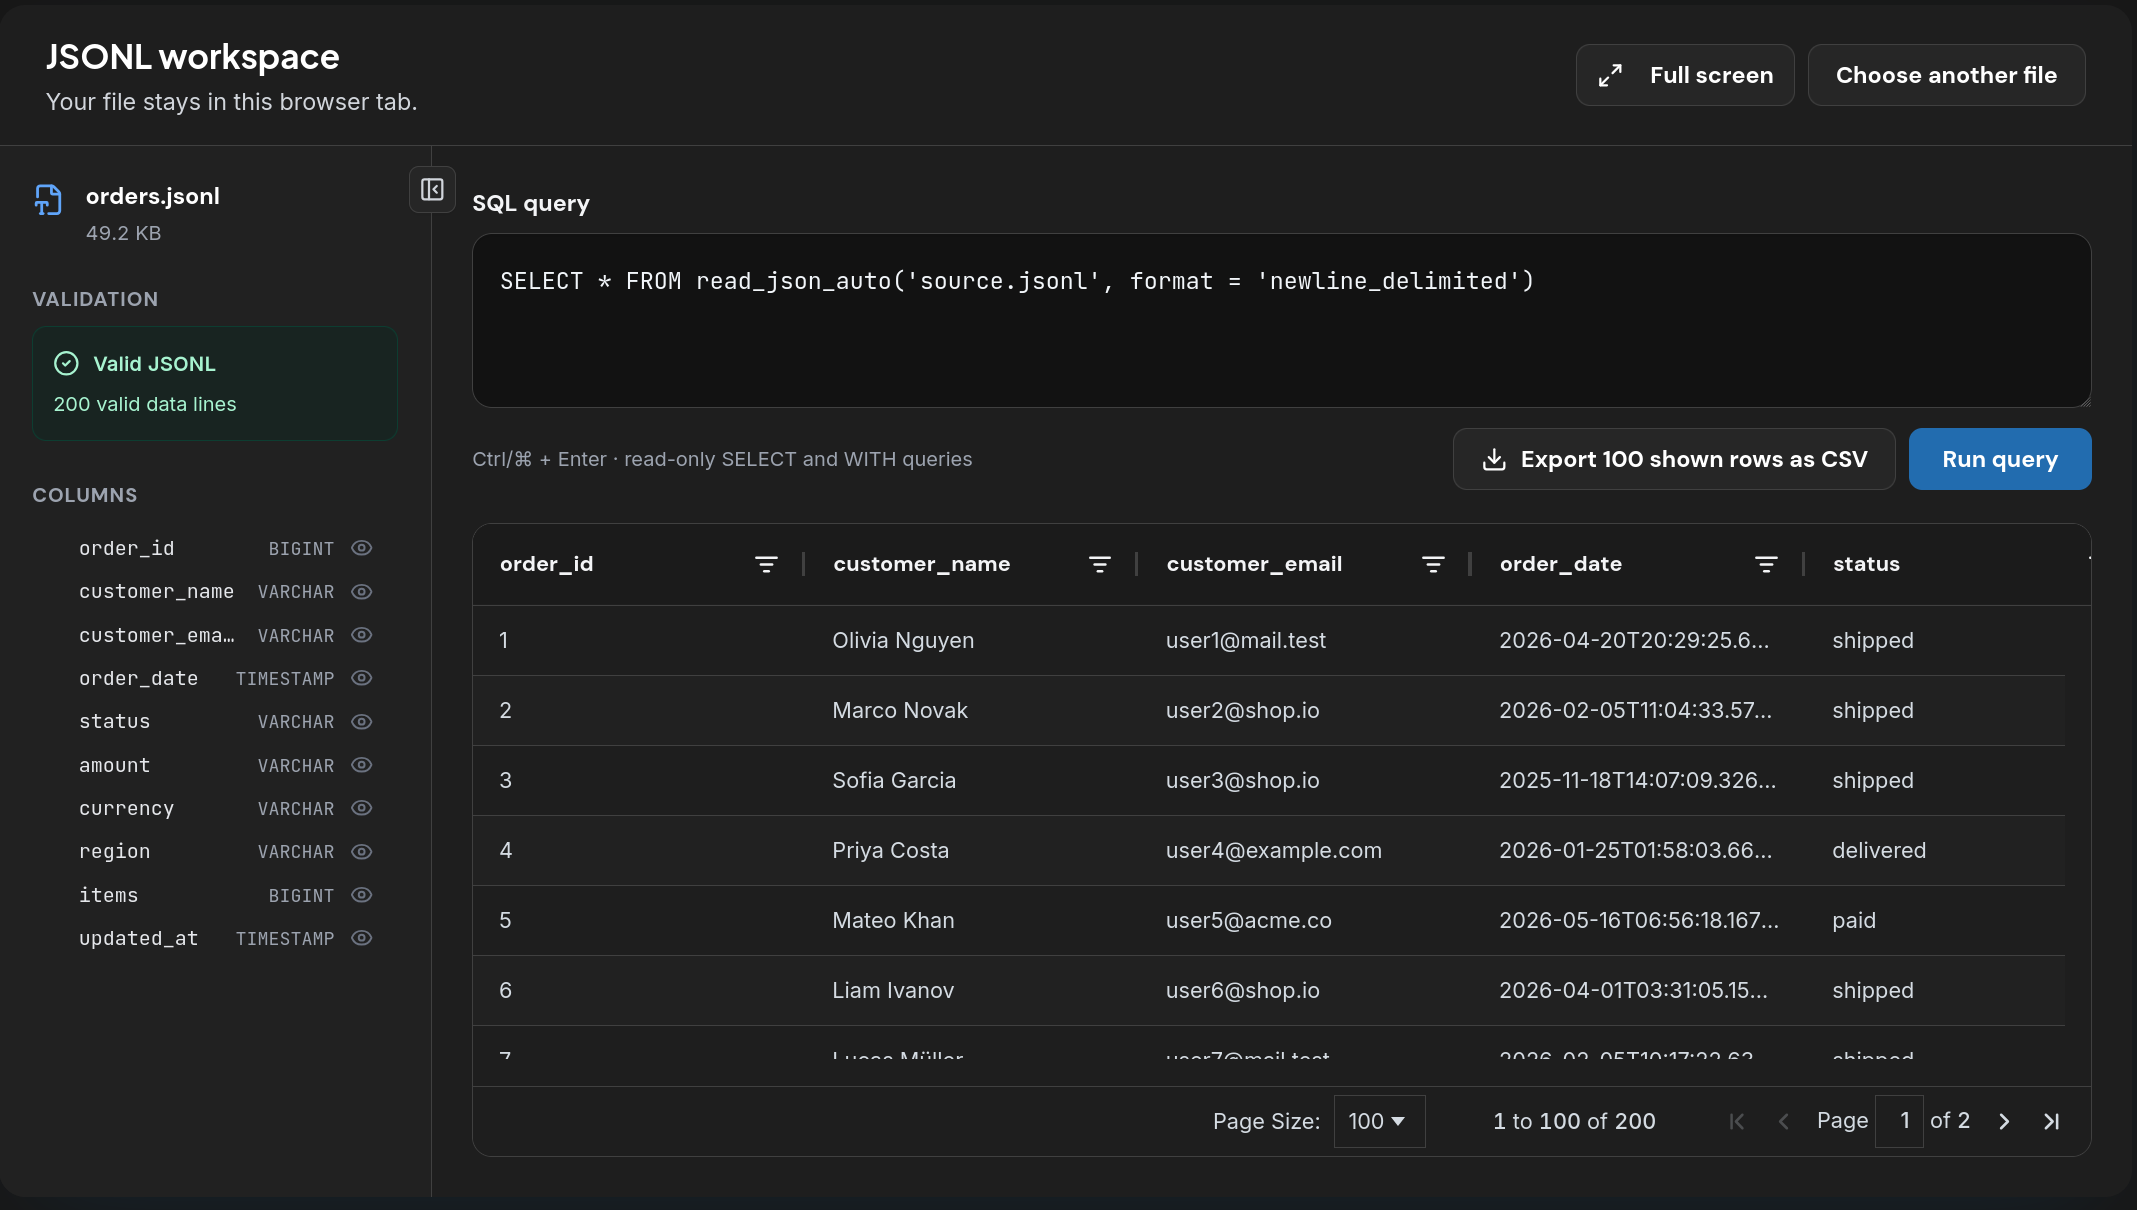Export 100 shown rows as CSV
The image size is (2137, 1210).
coord(1674,459)
